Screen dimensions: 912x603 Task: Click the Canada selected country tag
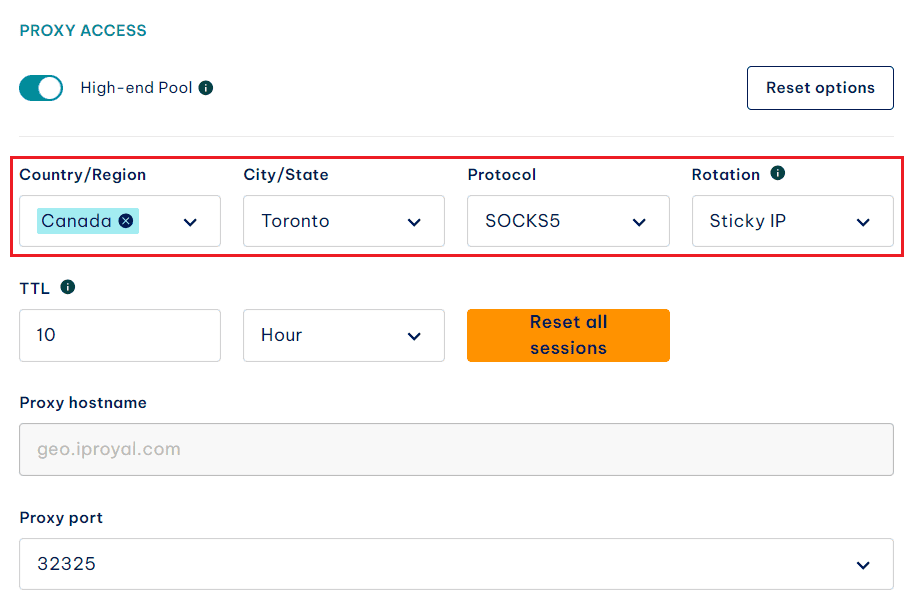[76, 221]
